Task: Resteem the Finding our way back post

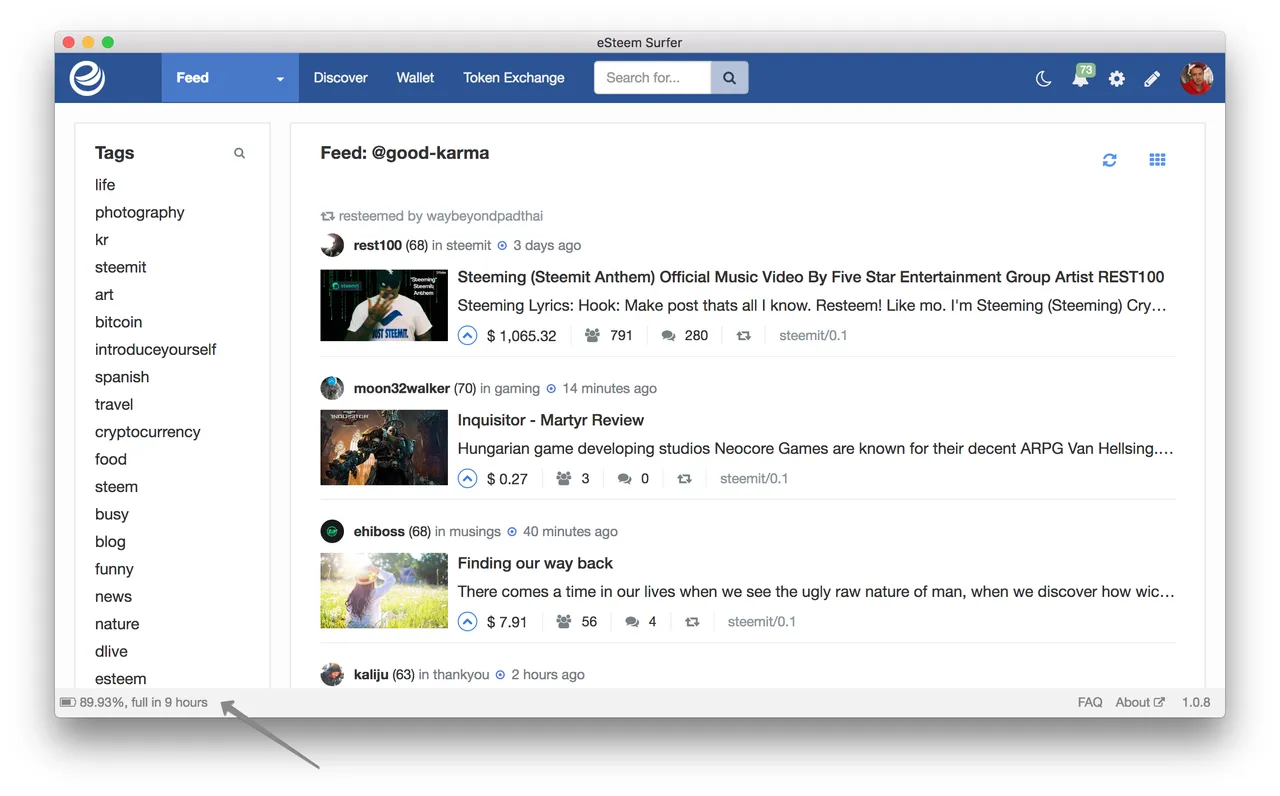Action: tap(692, 622)
